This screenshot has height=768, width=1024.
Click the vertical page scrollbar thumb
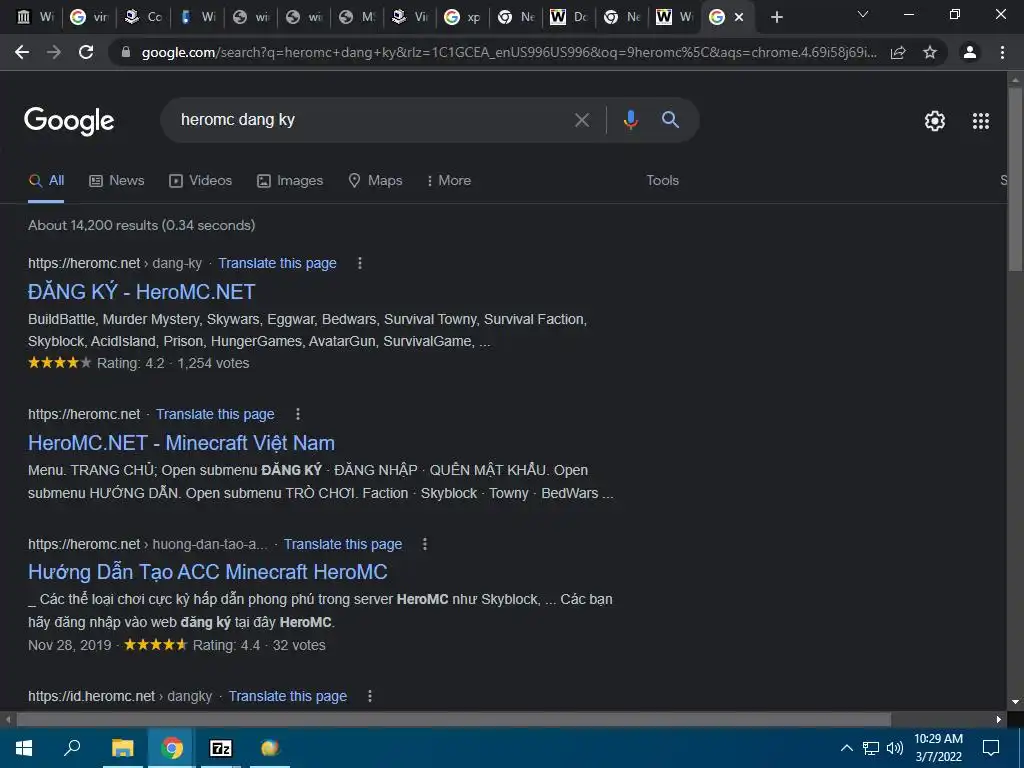tap(1015, 179)
